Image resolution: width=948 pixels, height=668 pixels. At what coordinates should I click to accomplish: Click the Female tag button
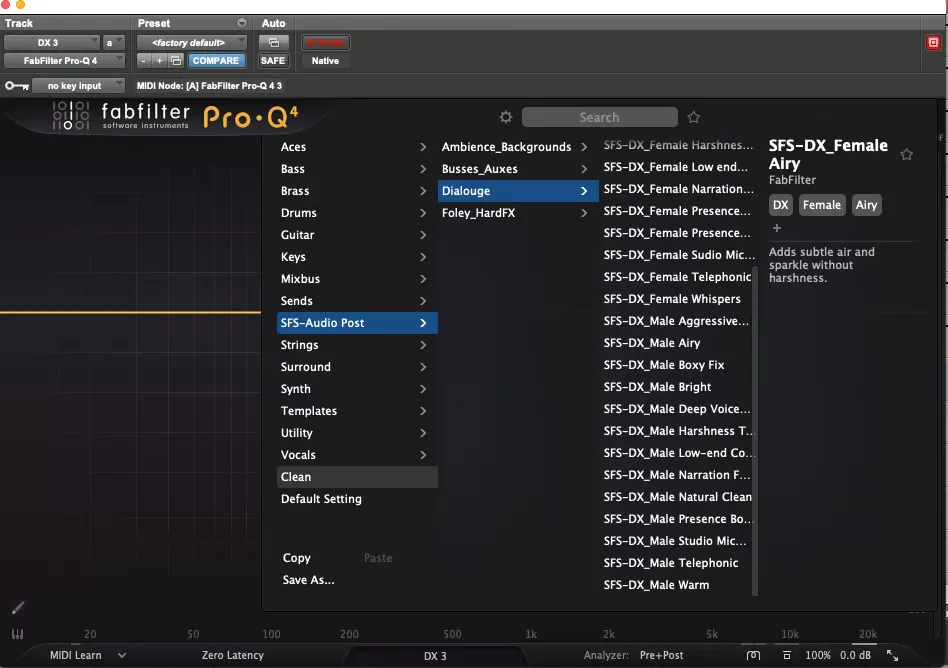click(x=822, y=205)
